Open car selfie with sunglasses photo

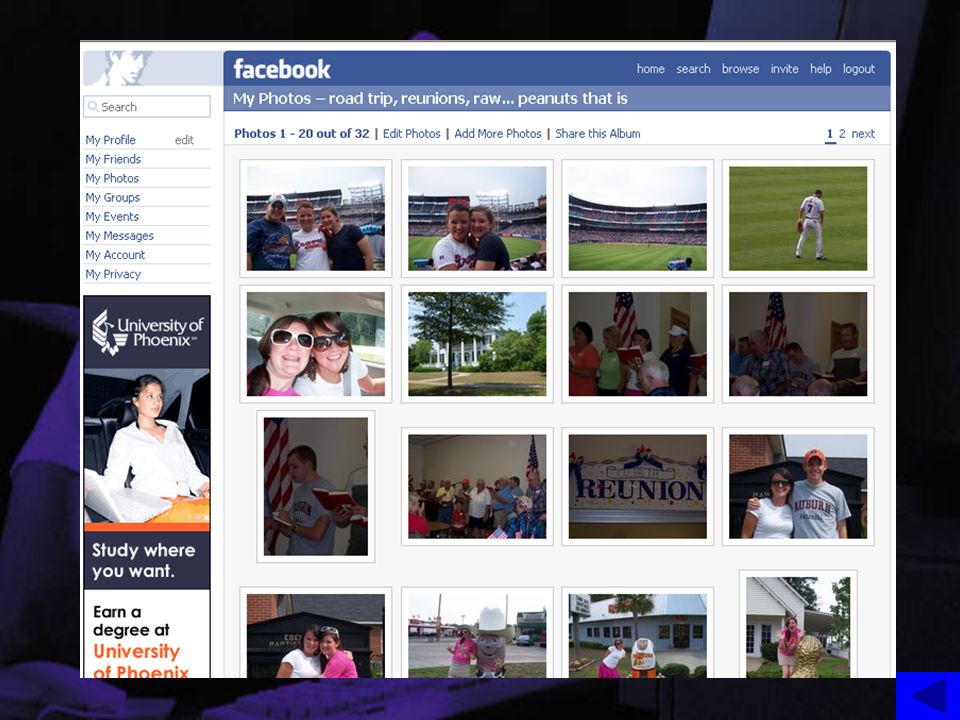point(315,344)
